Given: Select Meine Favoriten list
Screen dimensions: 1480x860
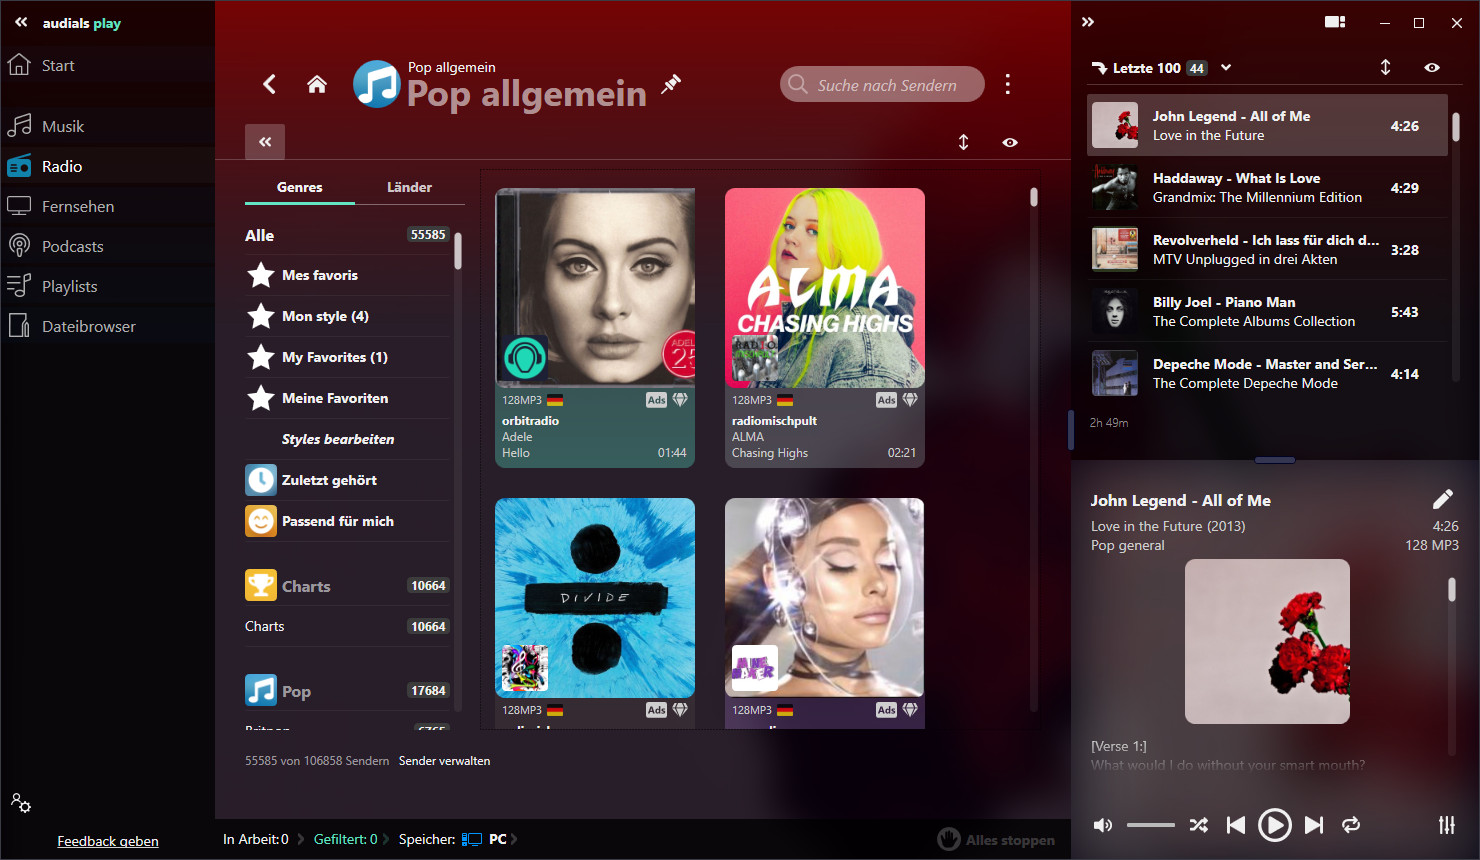Looking at the screenshot, I should point(347,398).
